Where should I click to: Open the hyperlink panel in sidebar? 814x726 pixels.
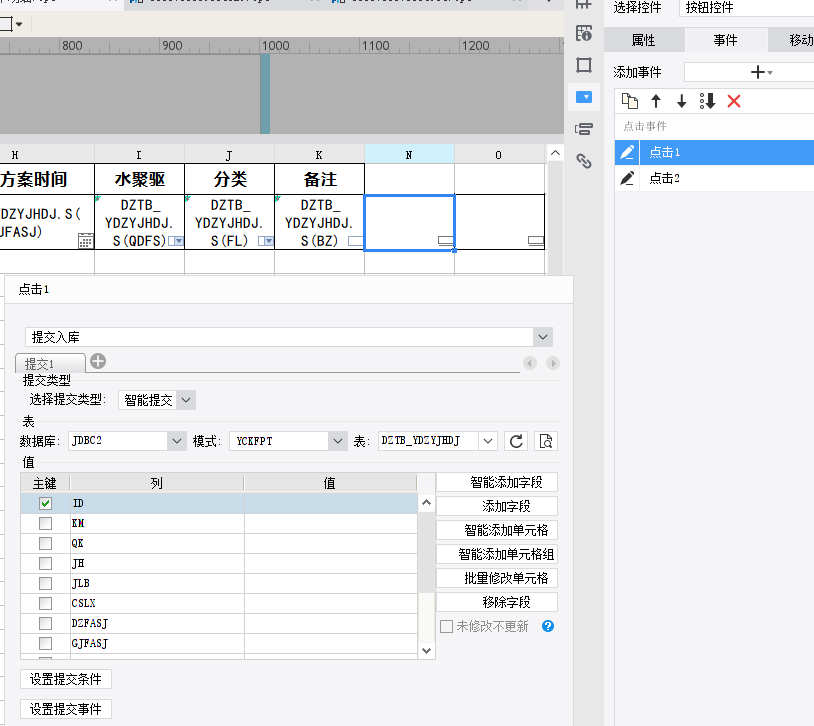coord(585,160)
